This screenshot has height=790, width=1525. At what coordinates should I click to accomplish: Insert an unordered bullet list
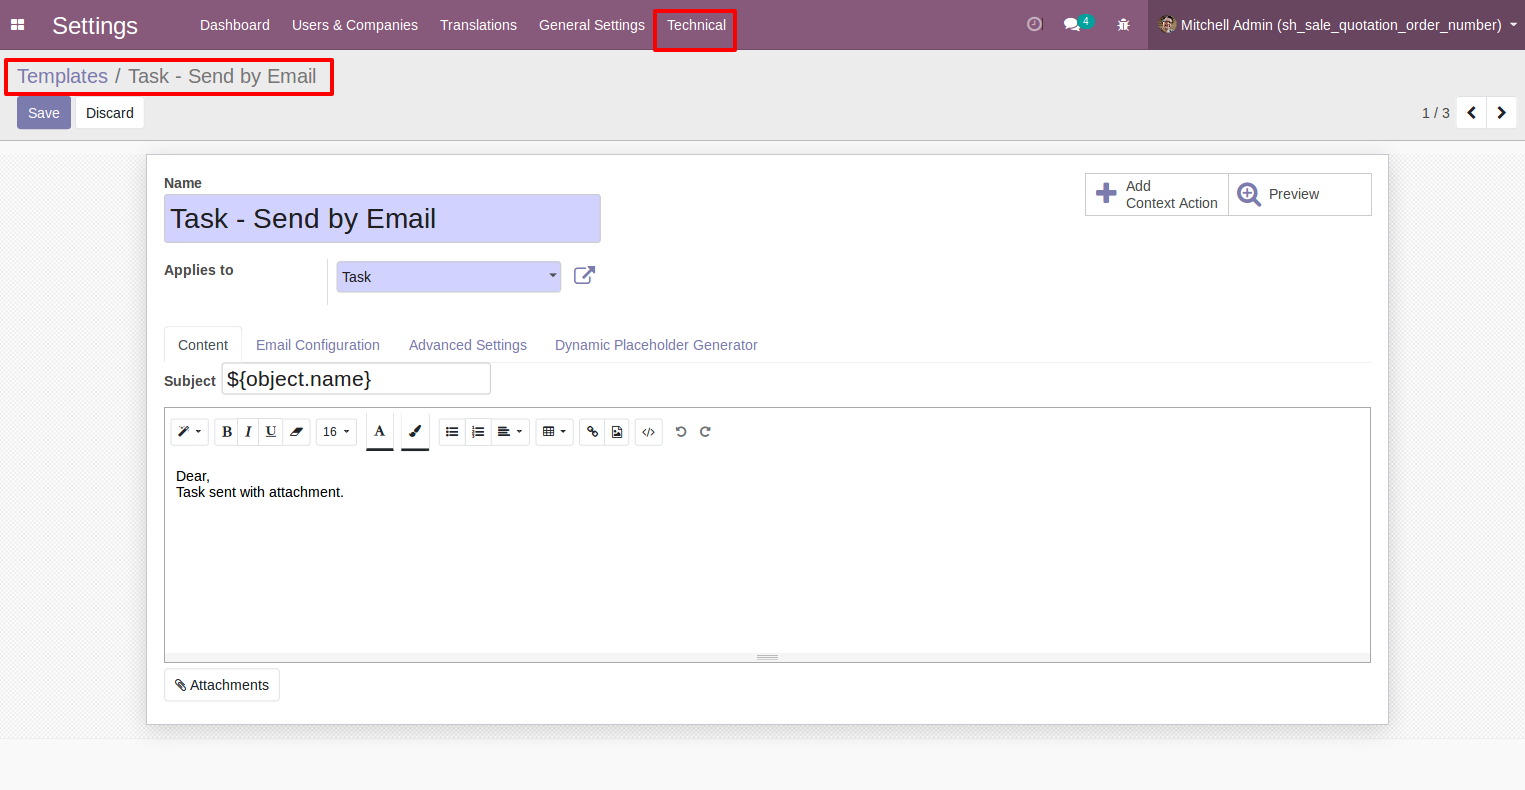point(452,432)
